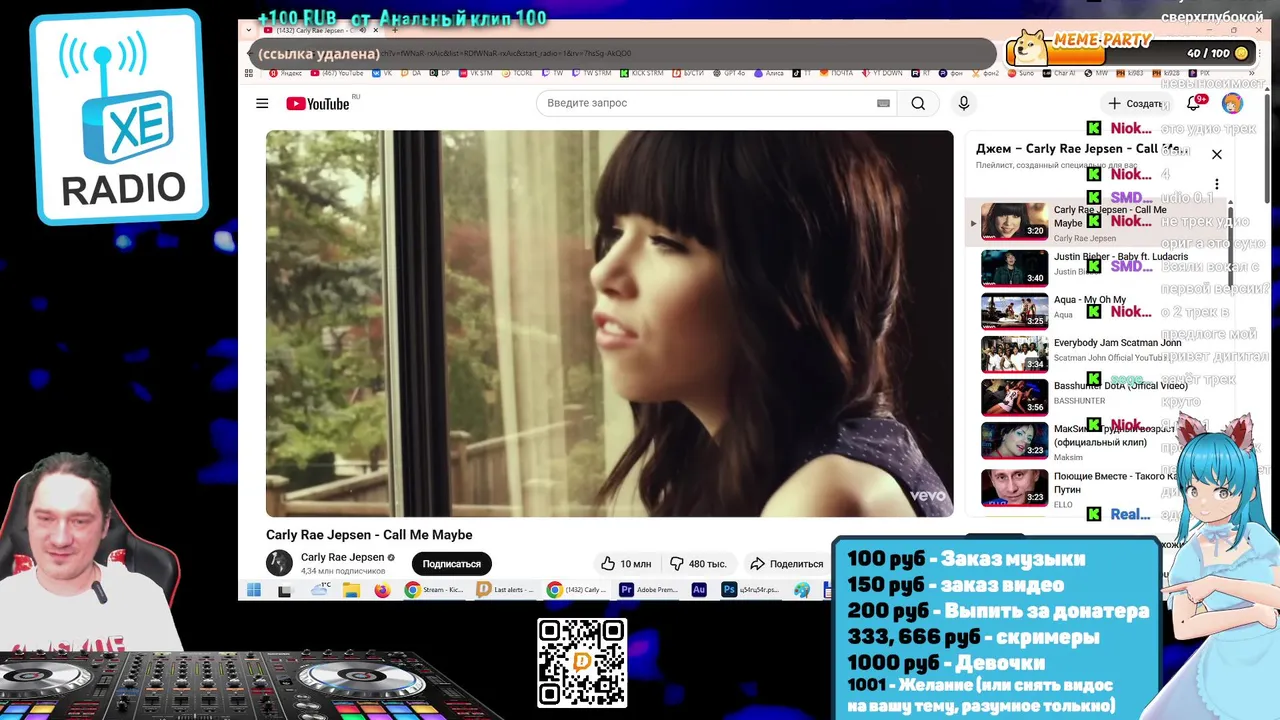Image resolution: width=1280 pixels, height=720 pixels.
Task: Expand the Chrome tab search dropdown
Action: click(x=249, y=30)
